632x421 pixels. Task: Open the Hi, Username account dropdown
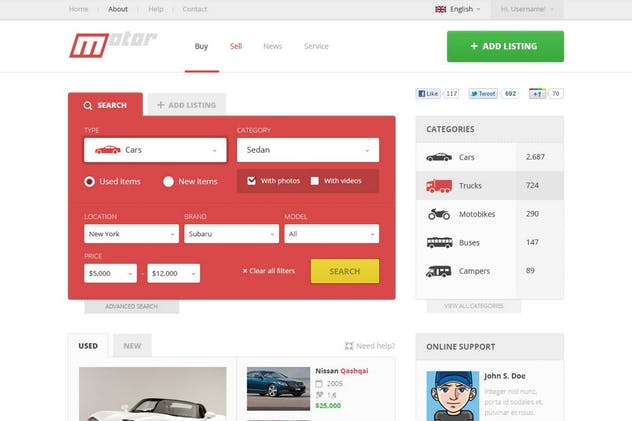527,9
